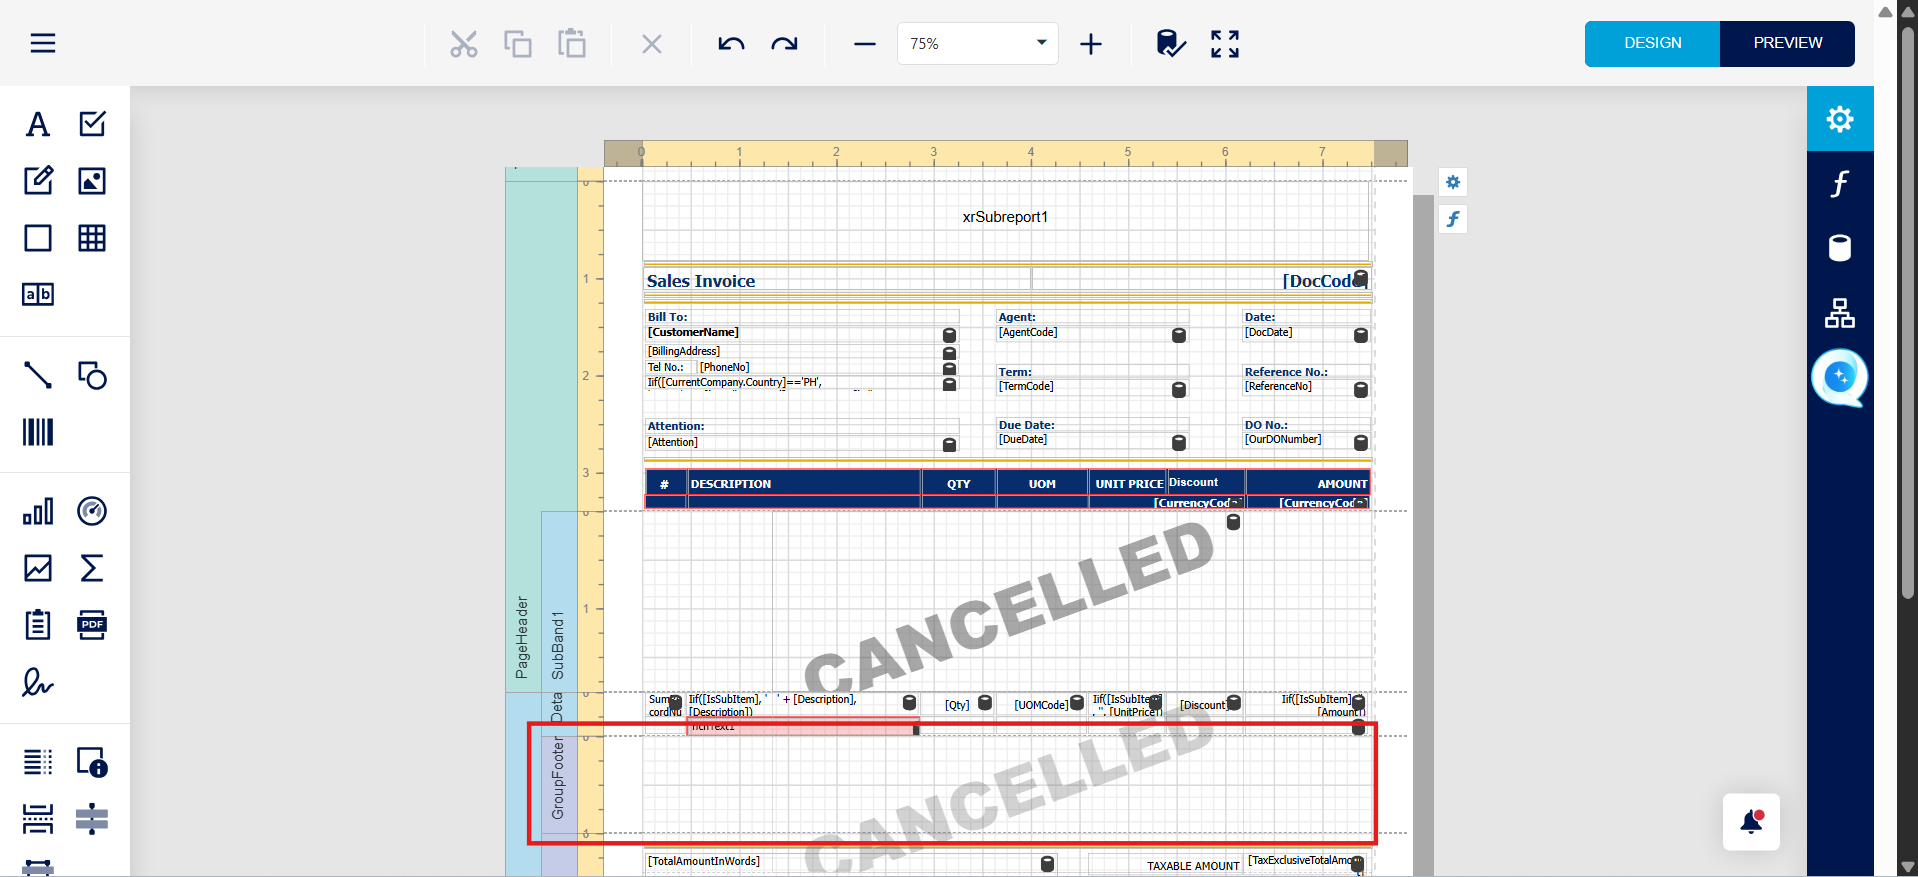
Task: Open the Field List database panel
Action: [1840, 248]
